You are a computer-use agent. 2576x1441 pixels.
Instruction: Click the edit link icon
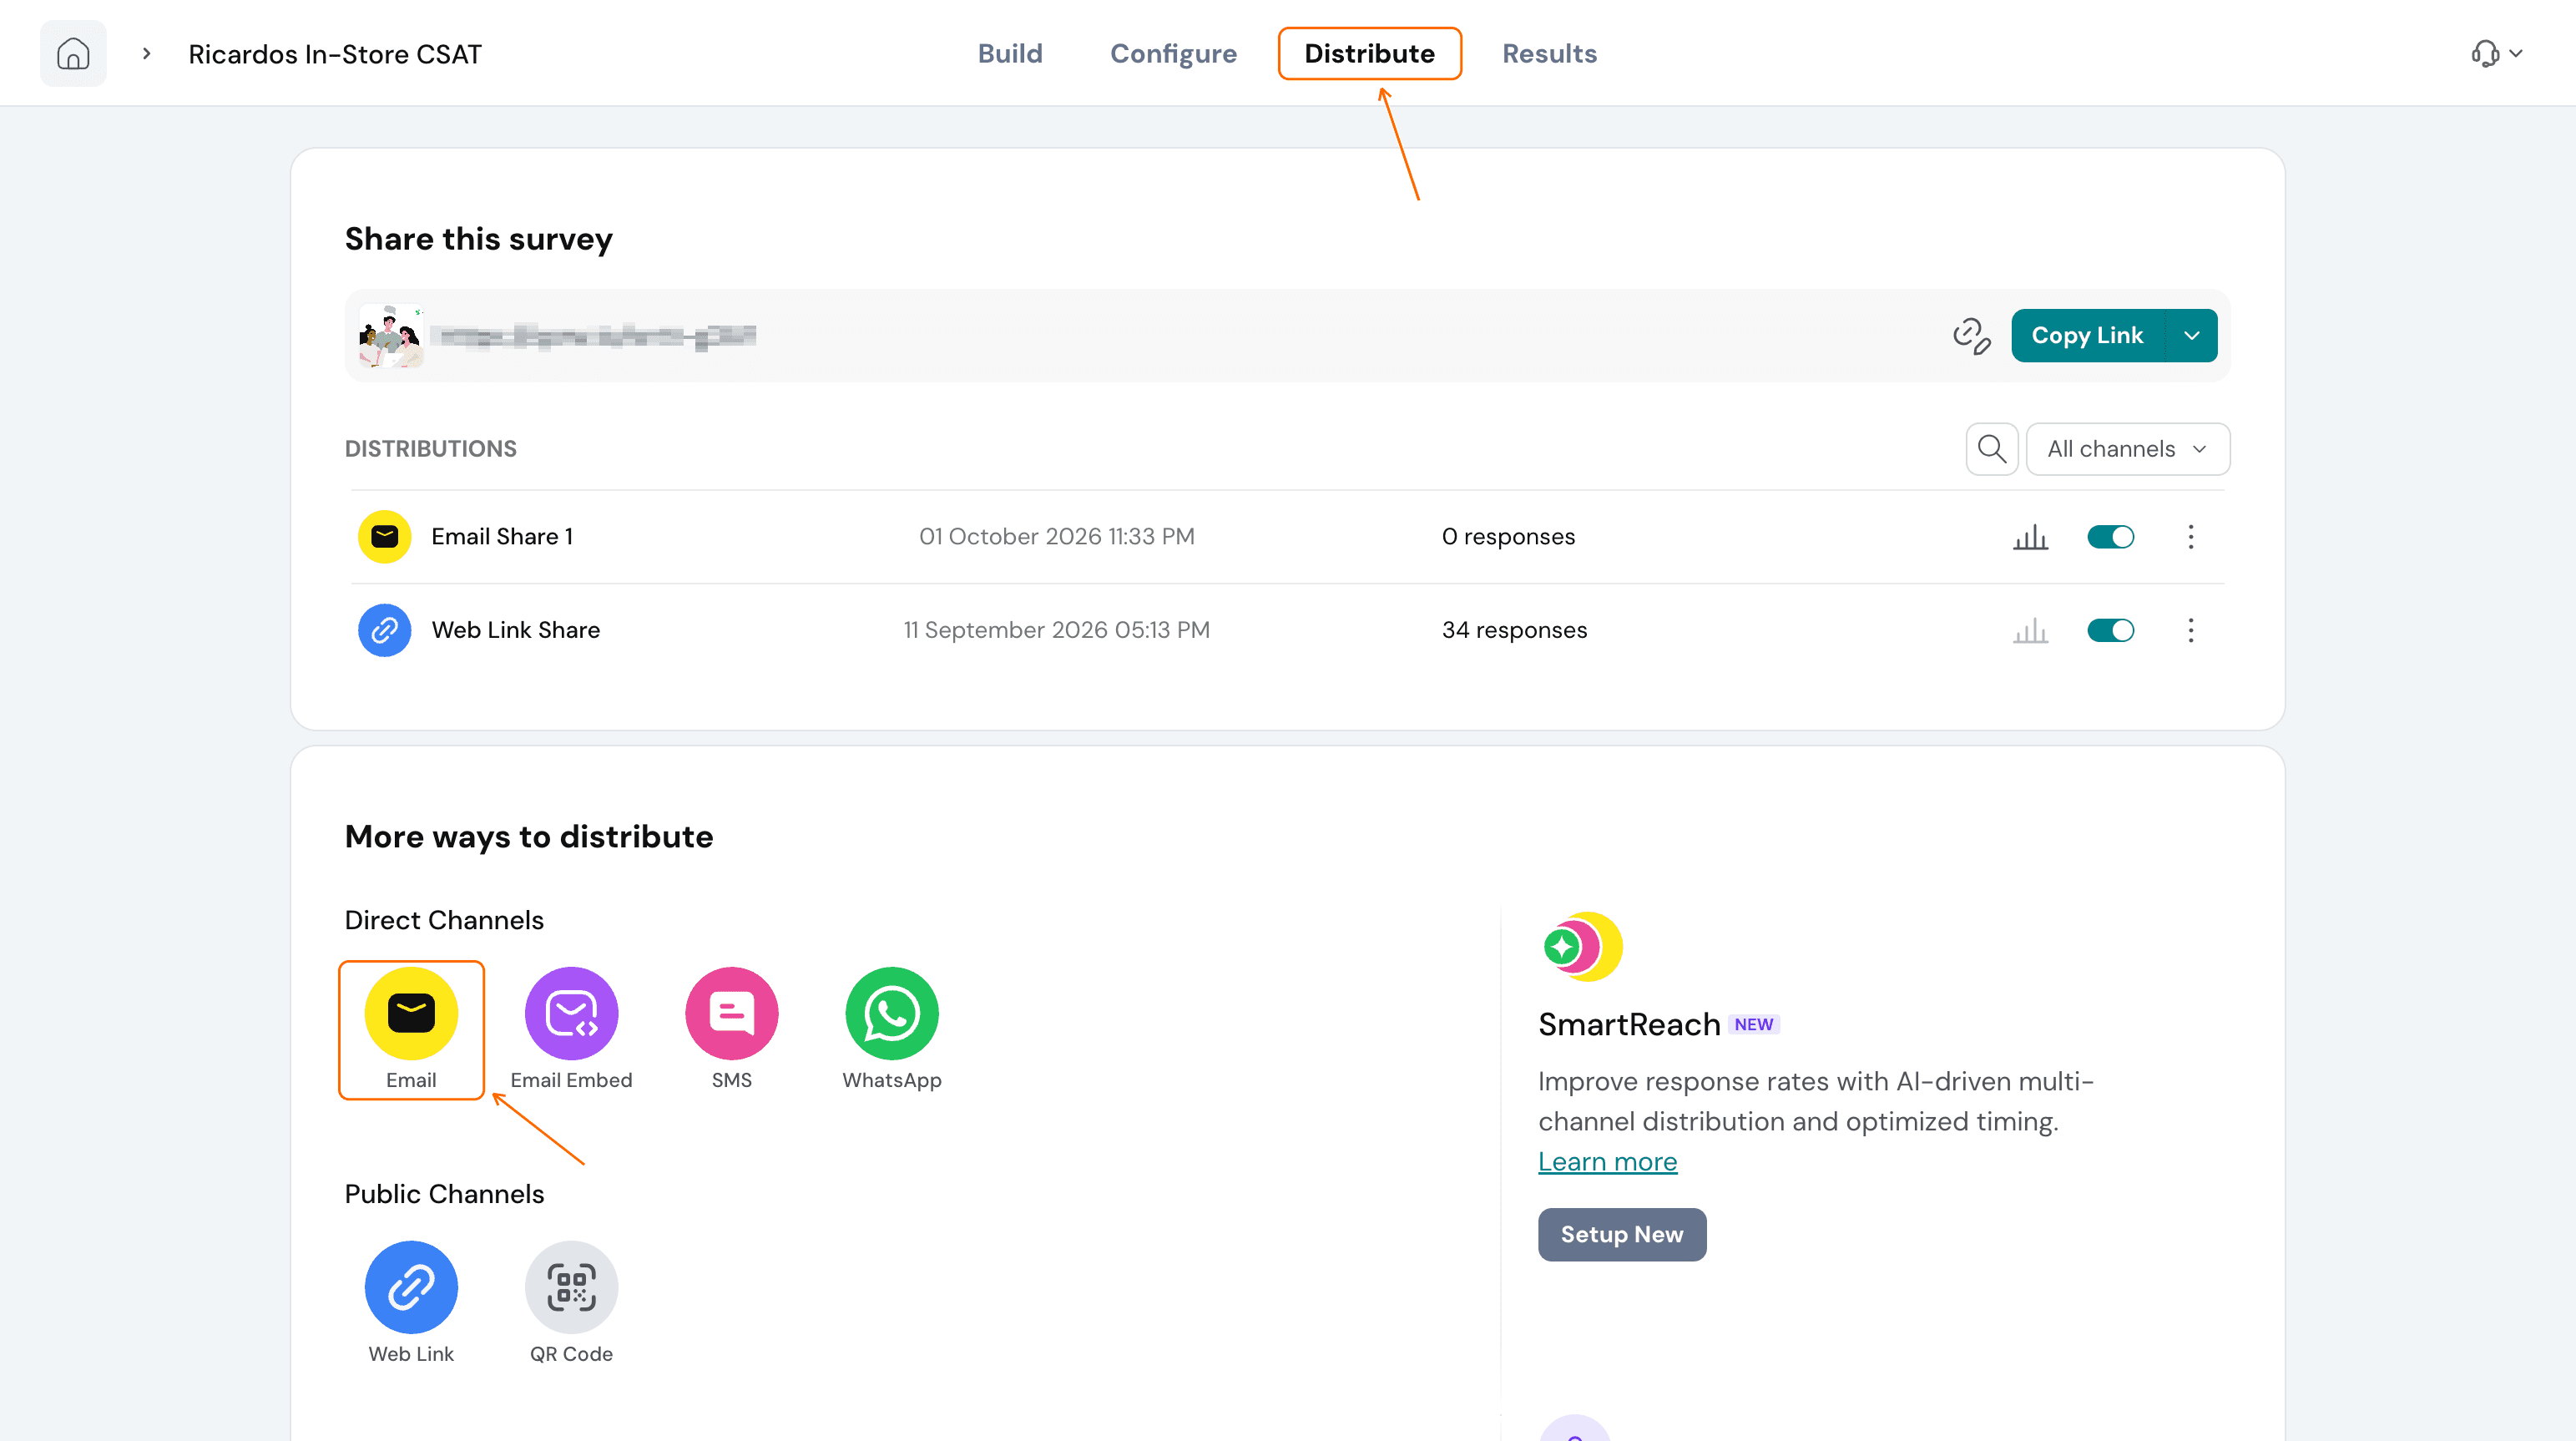[1971, 336]
